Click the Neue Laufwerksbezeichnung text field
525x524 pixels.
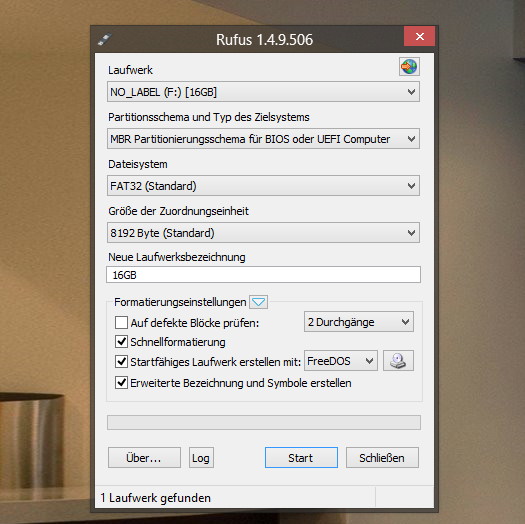pos(264,275)
